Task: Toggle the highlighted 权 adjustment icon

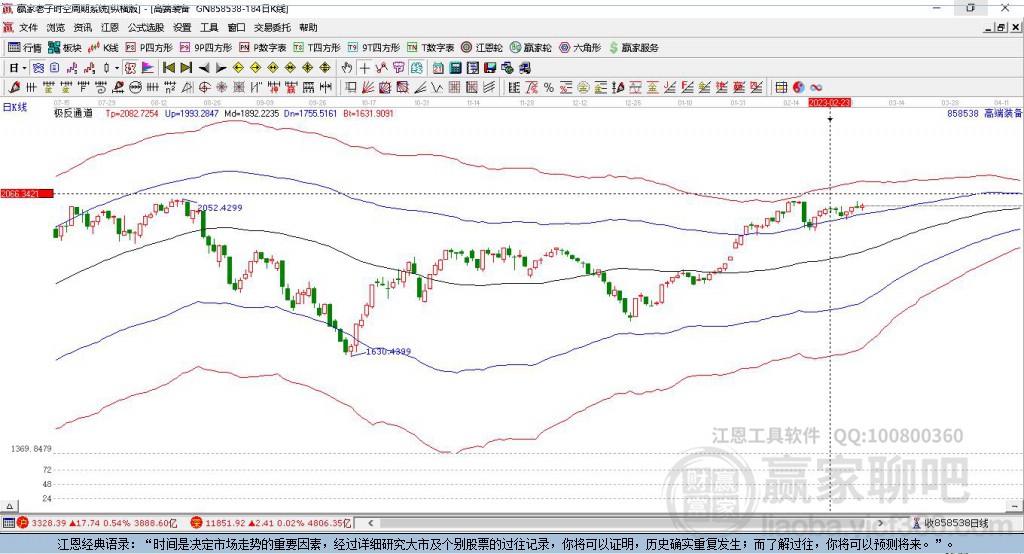Action: pos(131,68)
